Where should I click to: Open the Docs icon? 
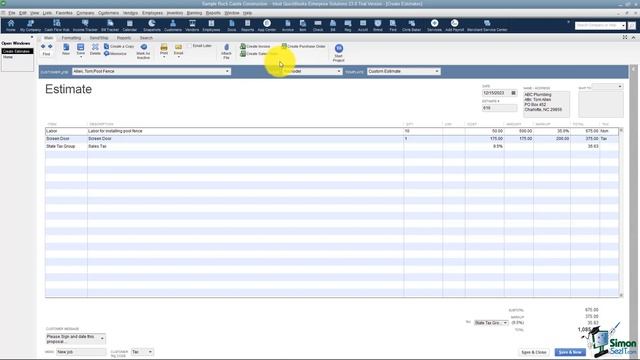click(231, 25)
